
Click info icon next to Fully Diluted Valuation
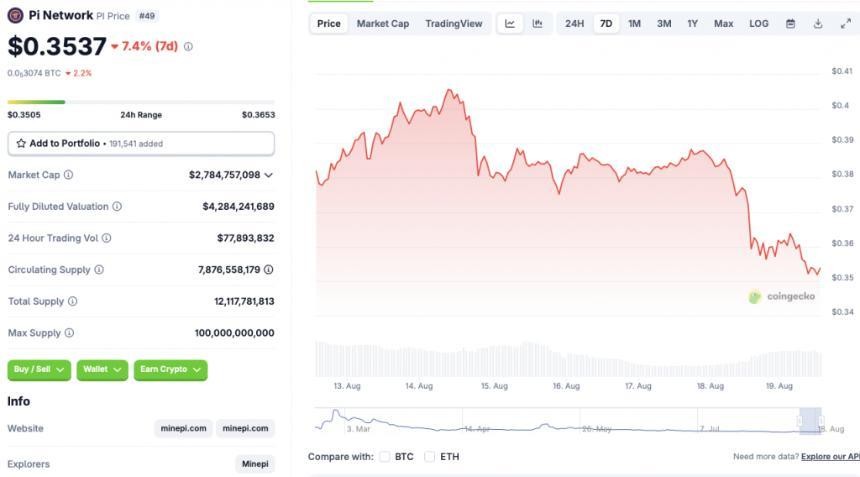pyautogui.click(x=117, y=207)
